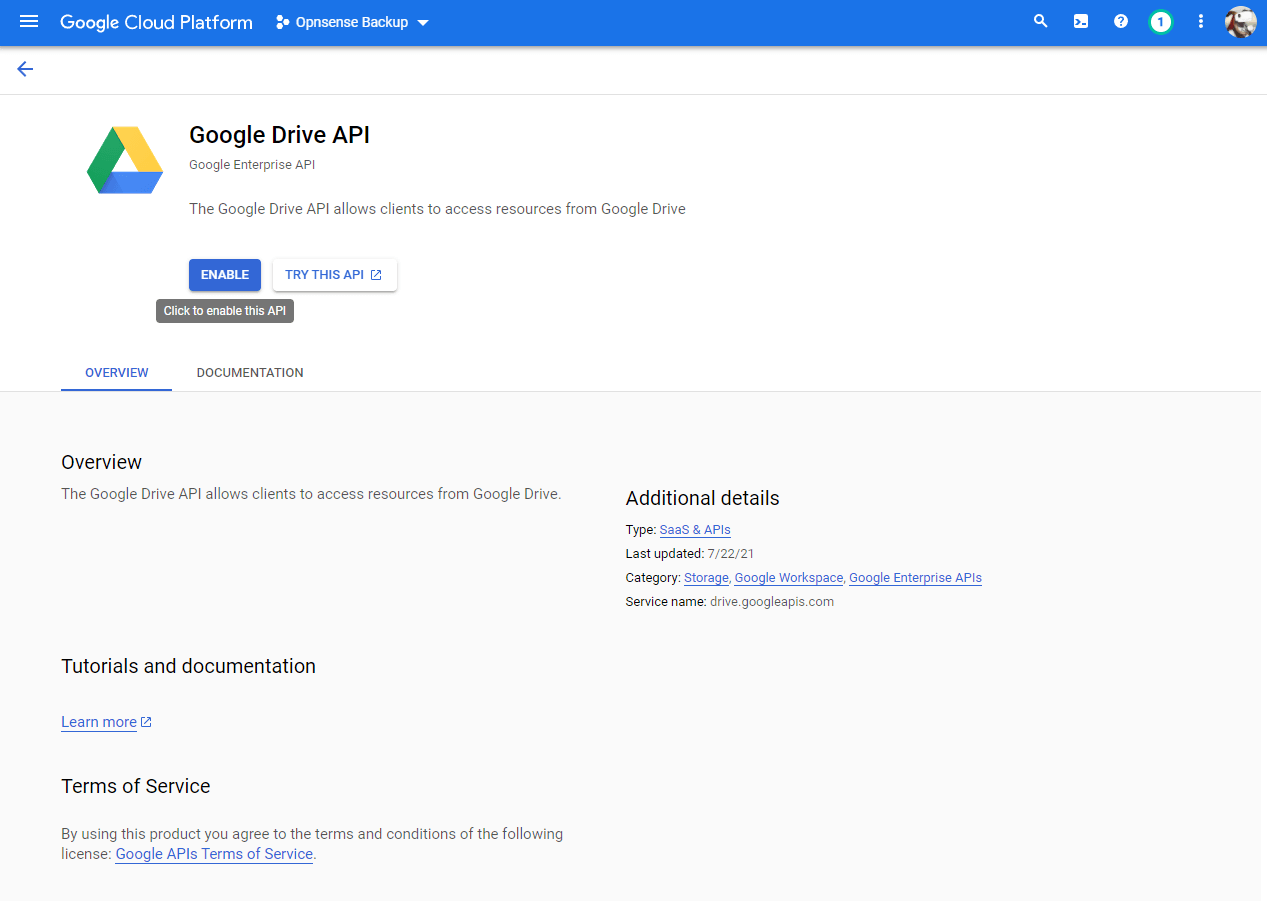Viewport: 1267px width, 901px height.
Task: Open the SaaS & APIs link
Action: pyautogui.click(x=694, y=529)
